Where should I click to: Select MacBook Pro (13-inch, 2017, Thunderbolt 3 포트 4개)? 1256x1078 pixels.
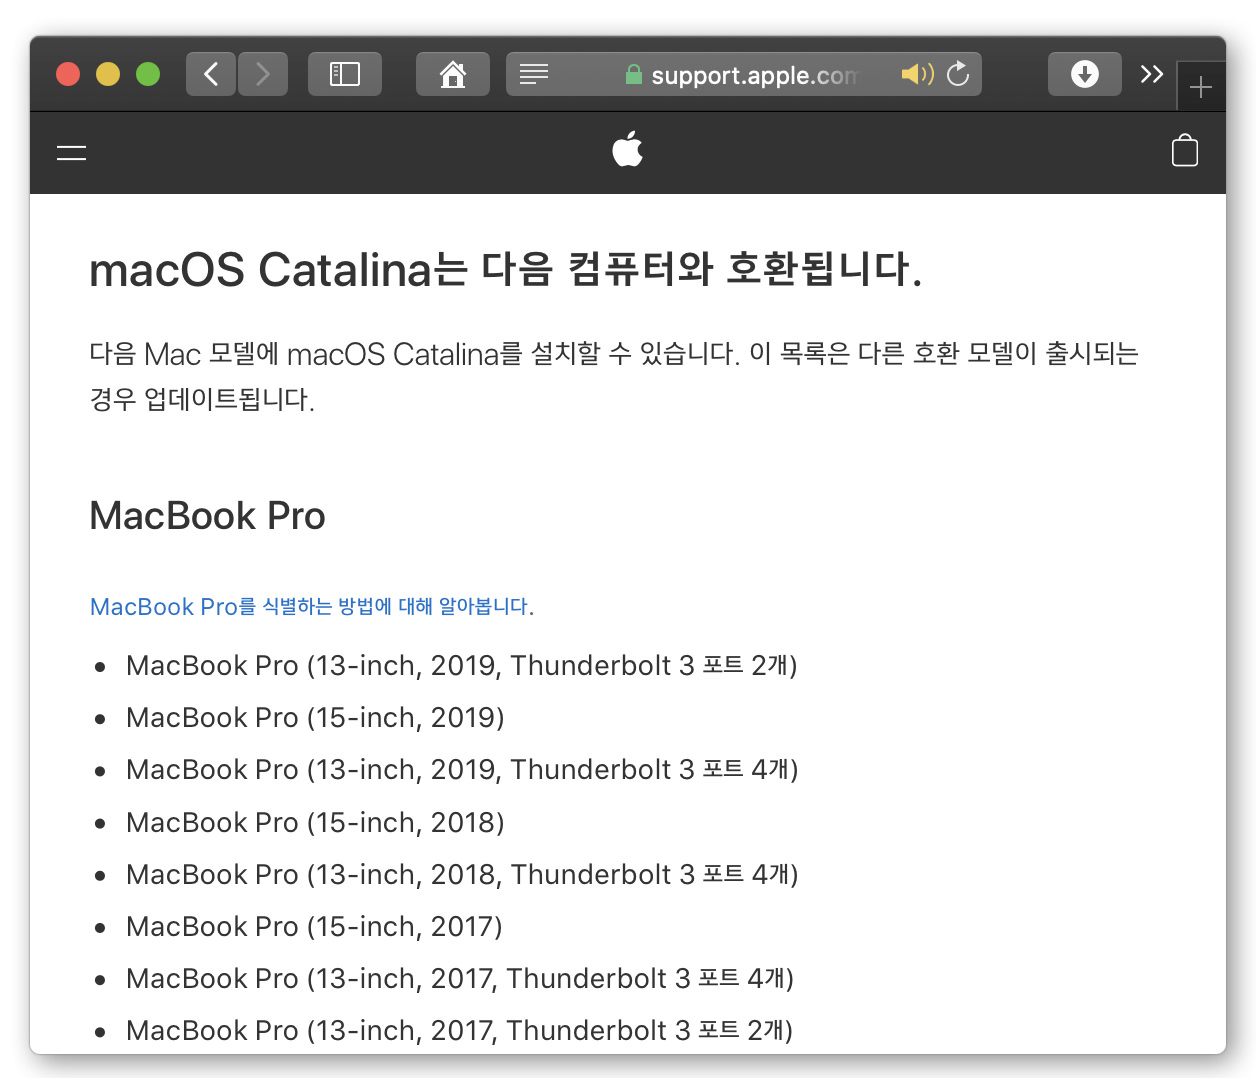[x=460, y=979]
